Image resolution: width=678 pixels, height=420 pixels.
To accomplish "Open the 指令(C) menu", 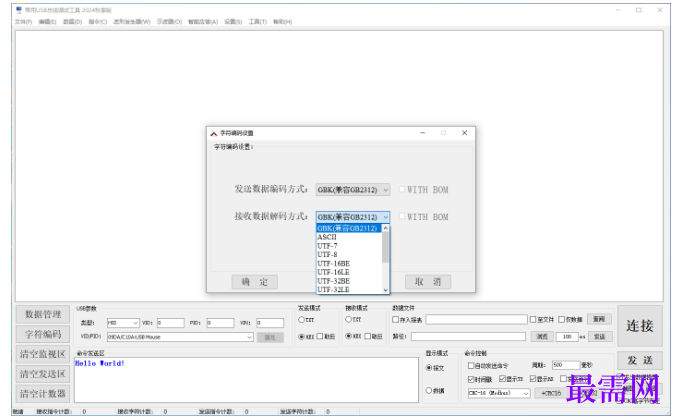I will (x=98, y=22).
